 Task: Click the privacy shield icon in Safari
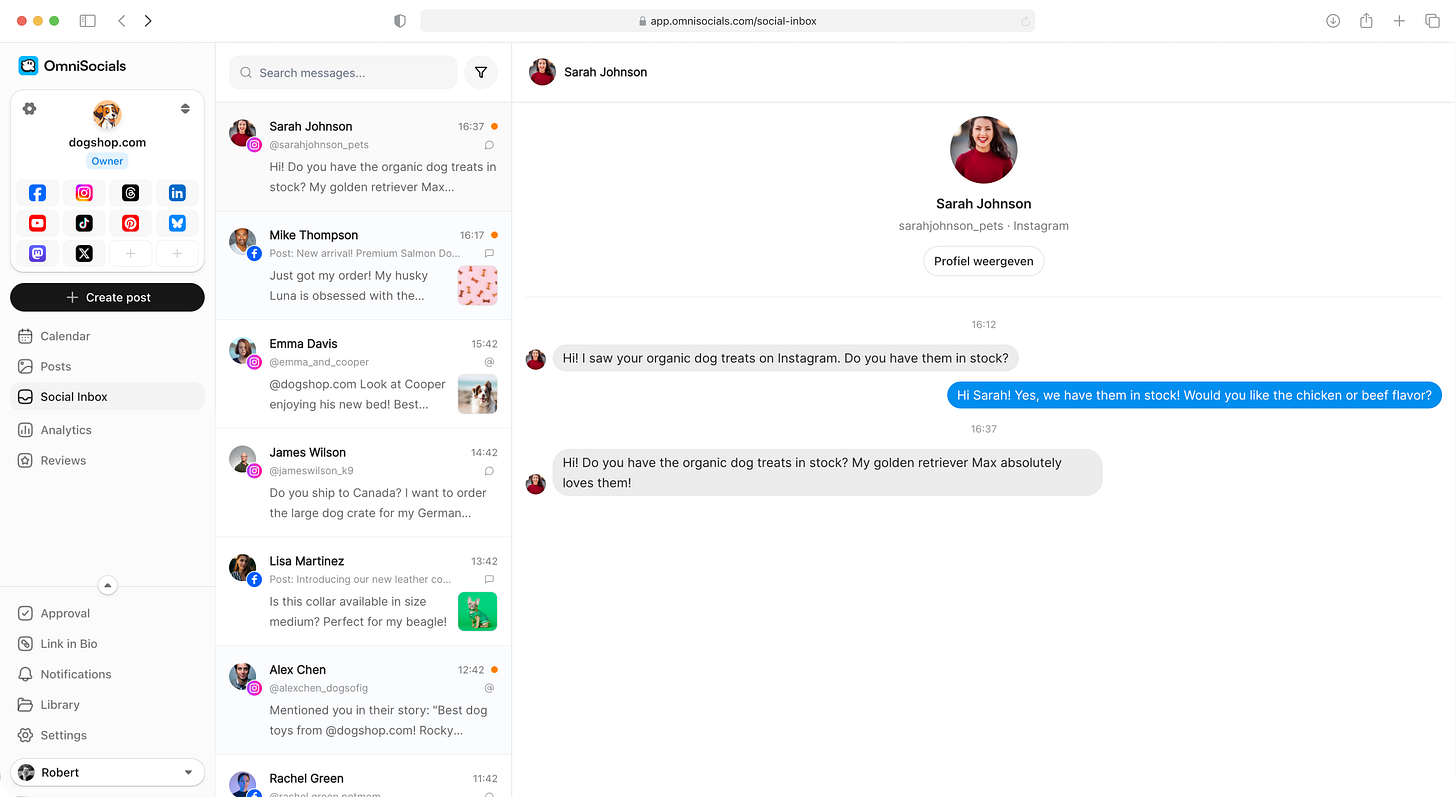(x=400, y=20)
